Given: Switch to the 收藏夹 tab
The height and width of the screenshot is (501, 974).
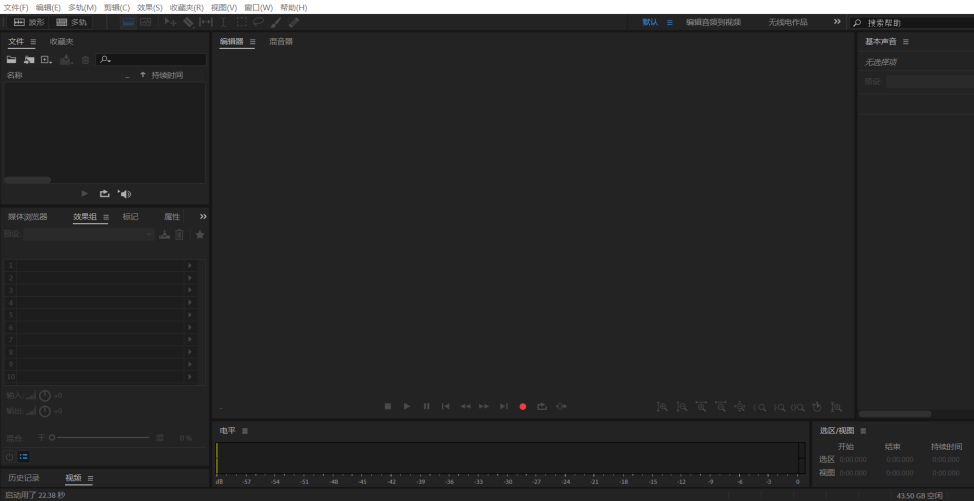Looking at the screenshot, I should (x=61, y=42).
